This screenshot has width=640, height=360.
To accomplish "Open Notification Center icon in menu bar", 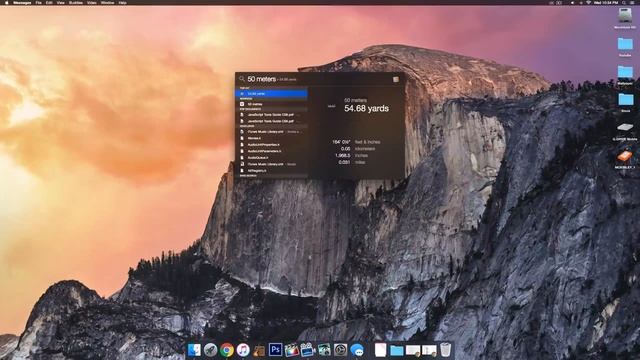I will point(633,2).
